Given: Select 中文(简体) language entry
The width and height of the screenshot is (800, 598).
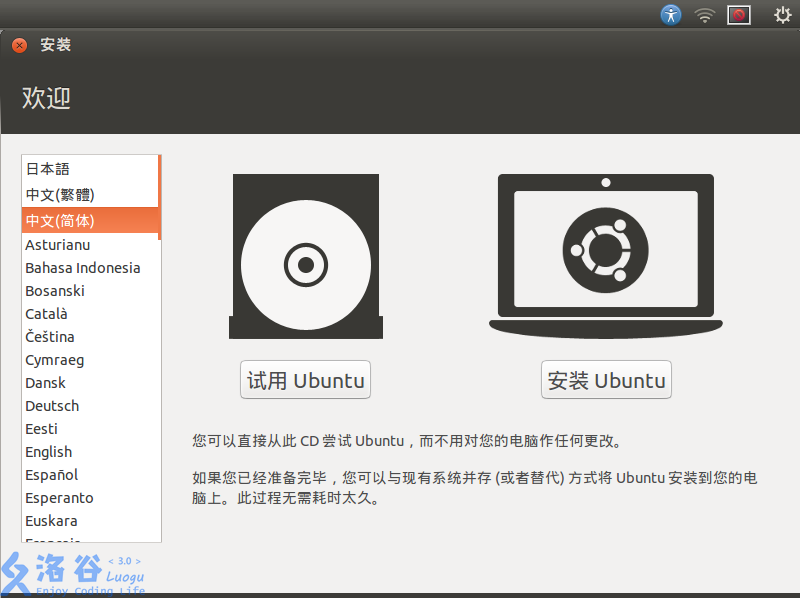Looking at the screenshot, I should (x=90, y=220).
